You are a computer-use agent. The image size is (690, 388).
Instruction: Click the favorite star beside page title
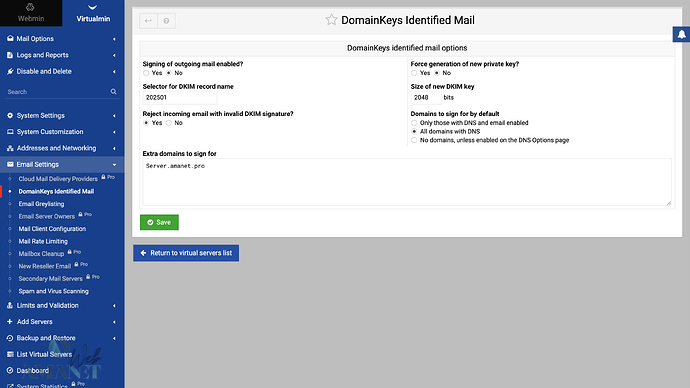pyautogui.click(x=331, y=20)
